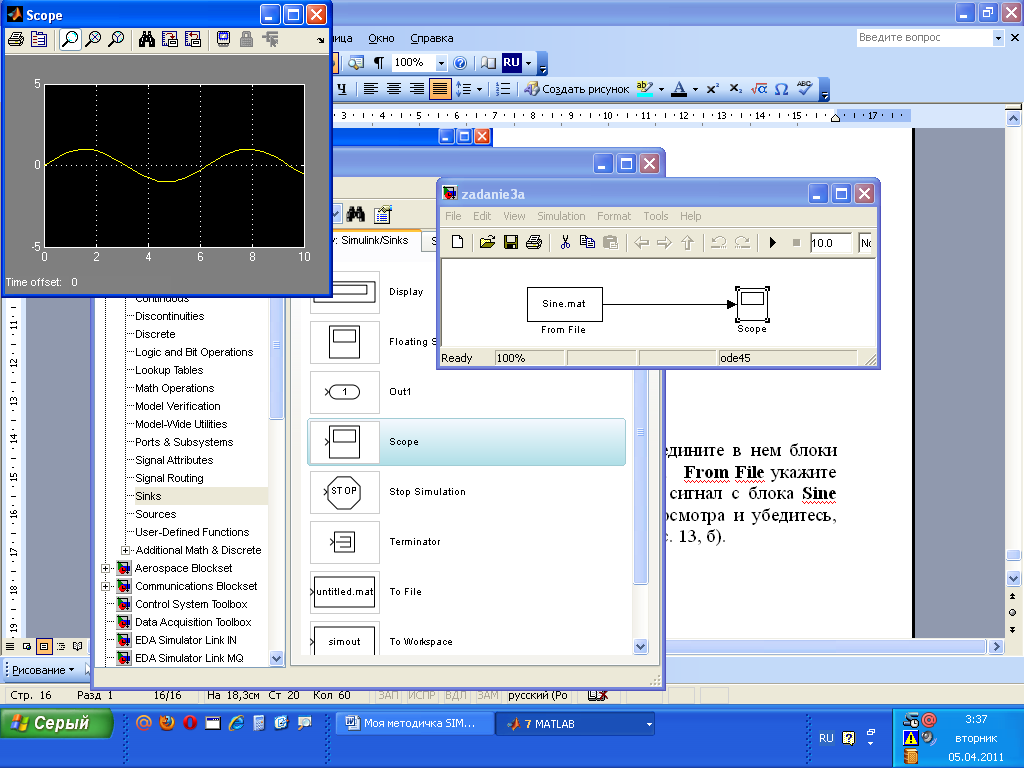Click Restore saved axes settings icon in Scope
1024x768 pixels.
[x=193, y=39]
